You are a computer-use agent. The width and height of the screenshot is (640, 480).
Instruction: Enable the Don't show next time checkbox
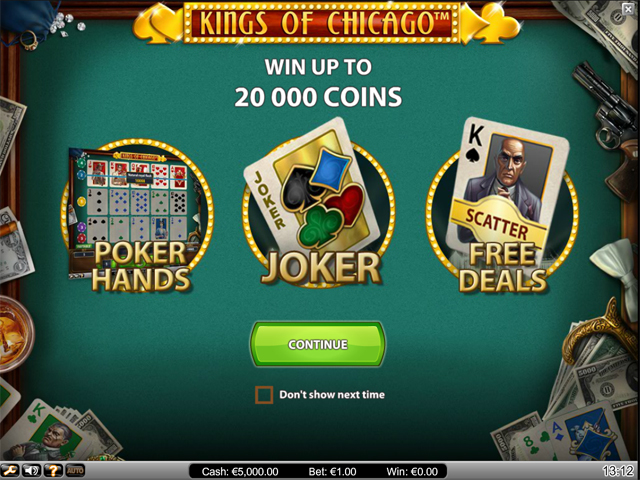[264, 395]
